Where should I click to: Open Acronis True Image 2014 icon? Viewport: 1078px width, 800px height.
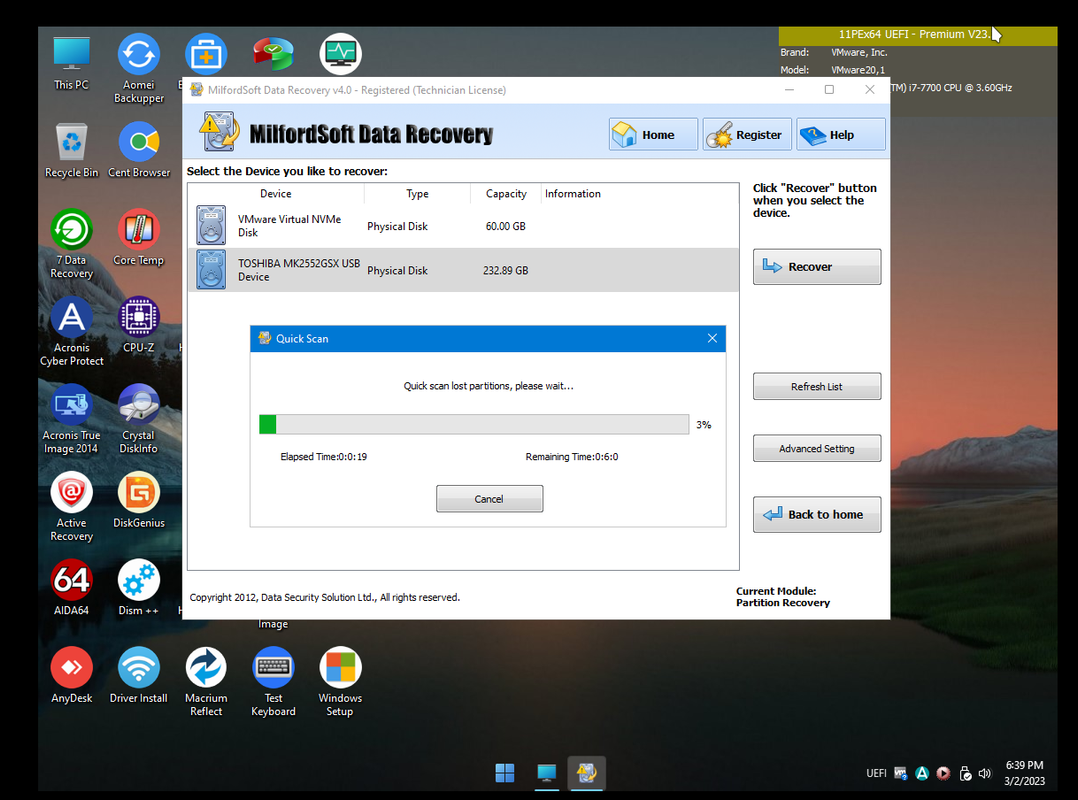coord(72,419)
